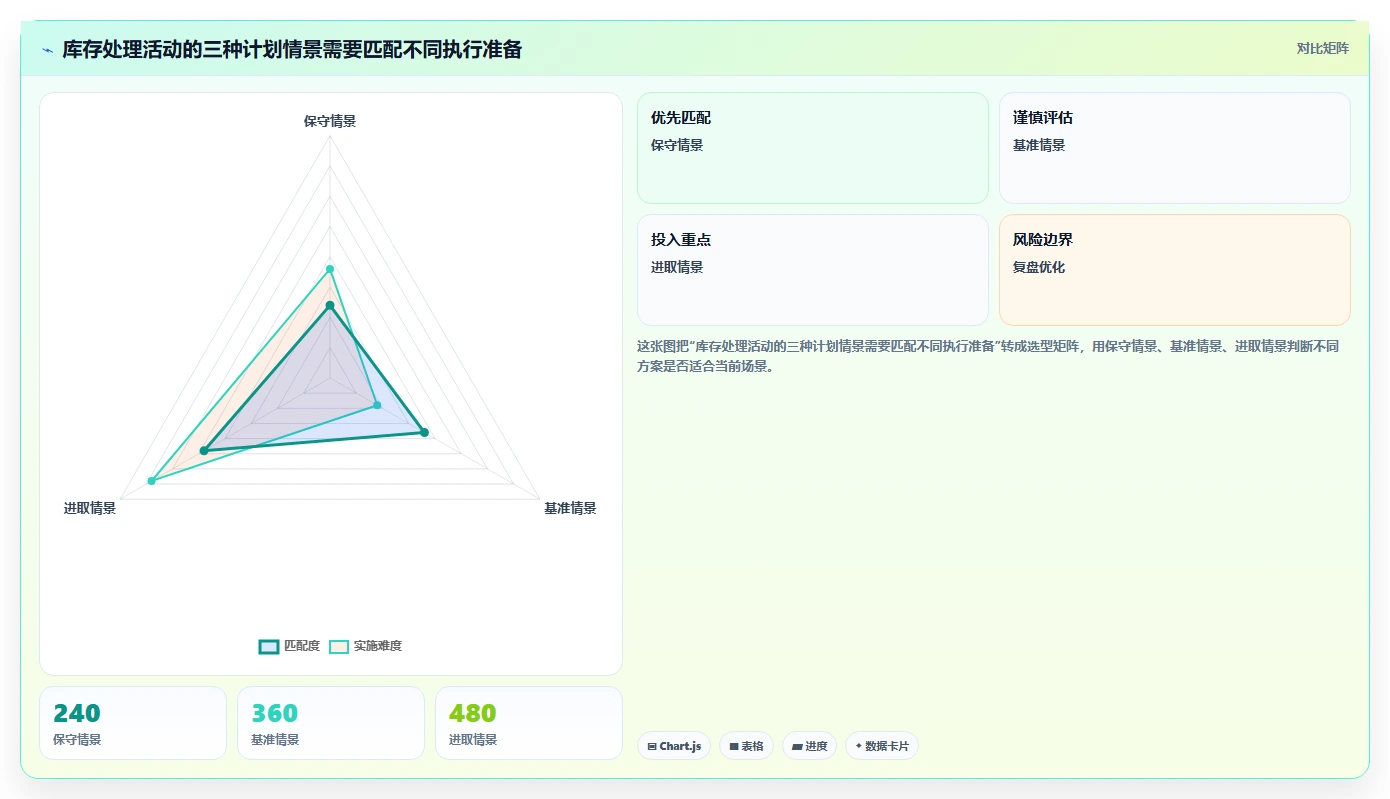Screen dimensions: 1390x799
Task: Select the 数据卡片 tag
Action: tap(882, 746)
